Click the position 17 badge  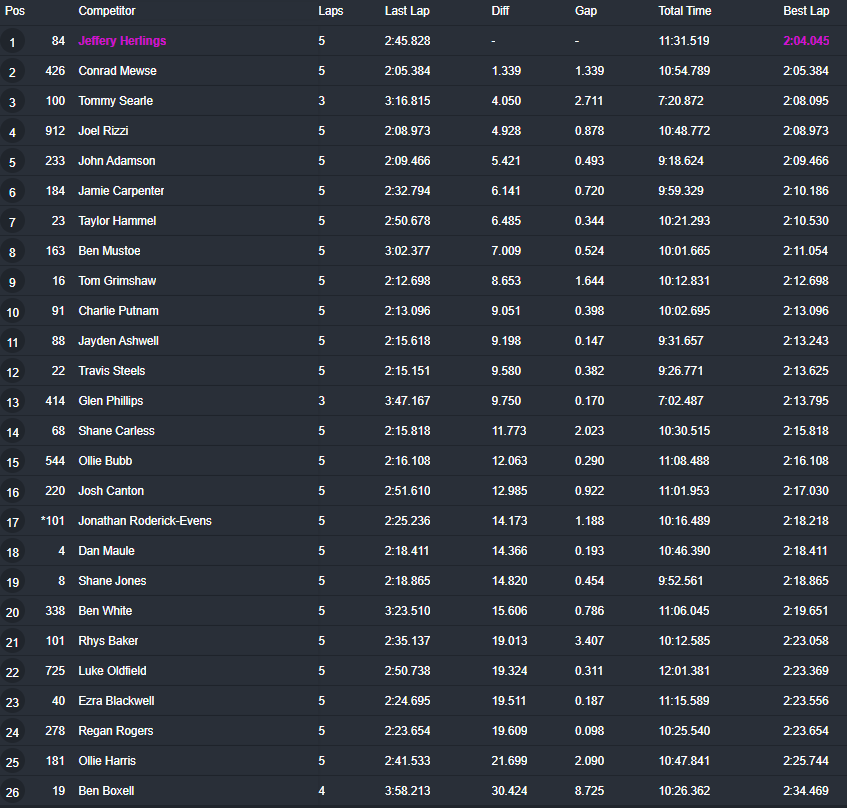pos(12,522)
